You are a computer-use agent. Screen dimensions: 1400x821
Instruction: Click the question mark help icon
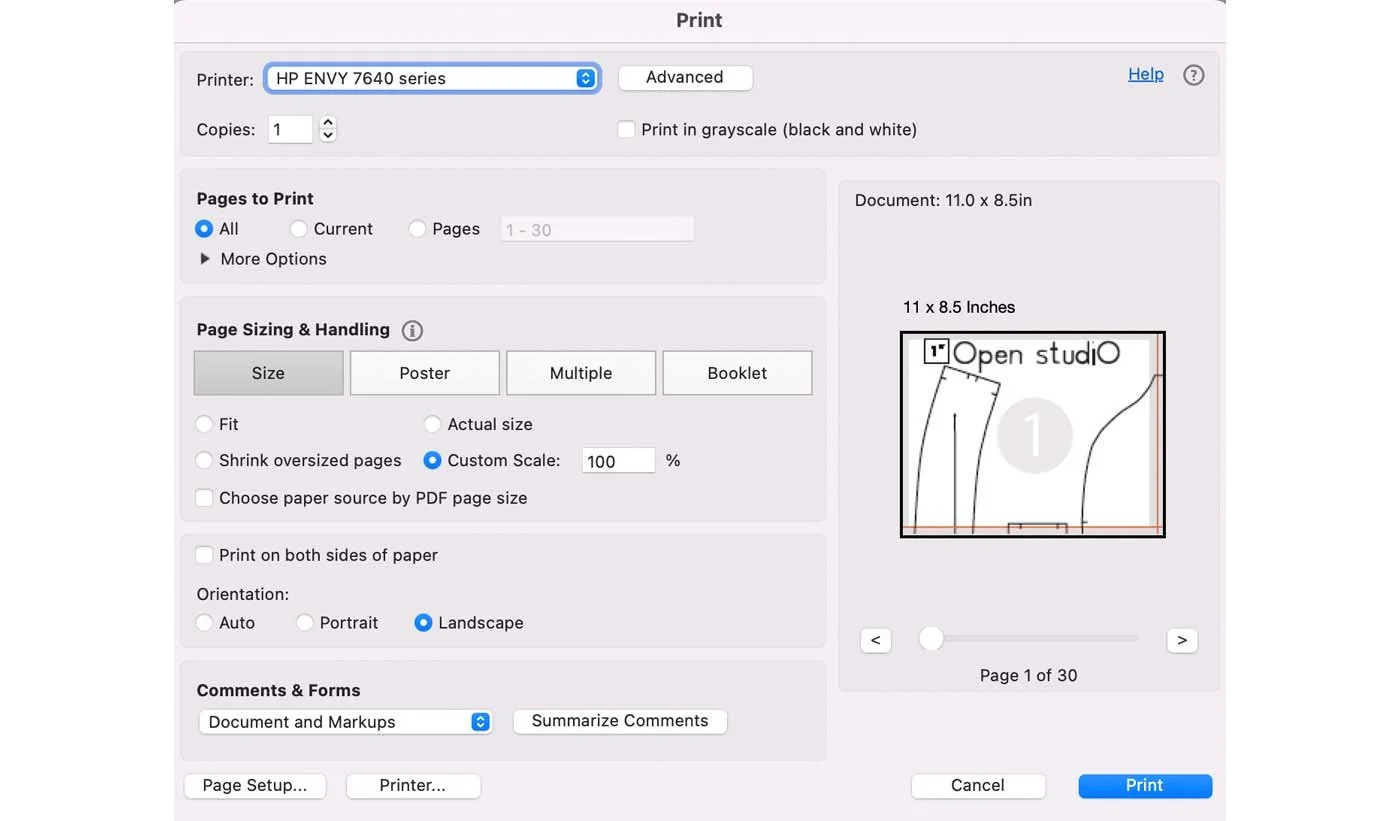1193,74
